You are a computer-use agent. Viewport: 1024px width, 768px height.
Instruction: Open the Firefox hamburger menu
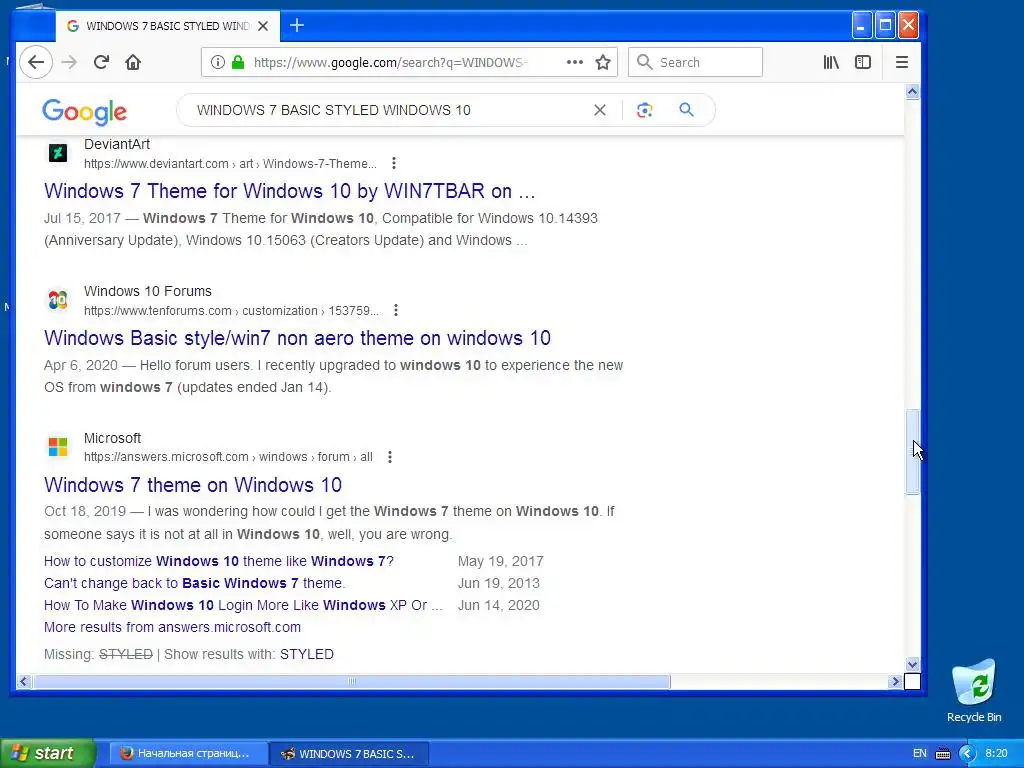[902, 62]
